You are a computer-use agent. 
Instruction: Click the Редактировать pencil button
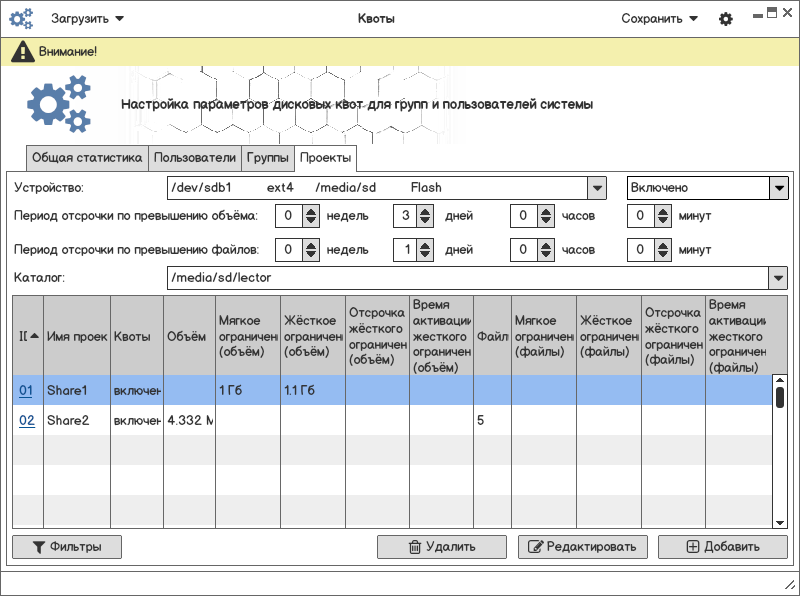(582, 547)
